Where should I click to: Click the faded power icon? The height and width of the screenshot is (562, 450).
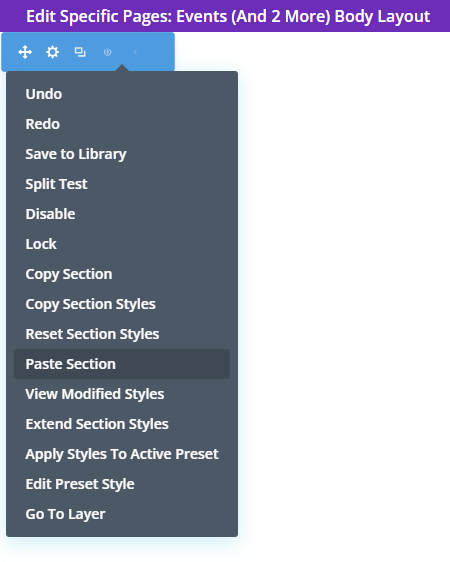point(107,52)
